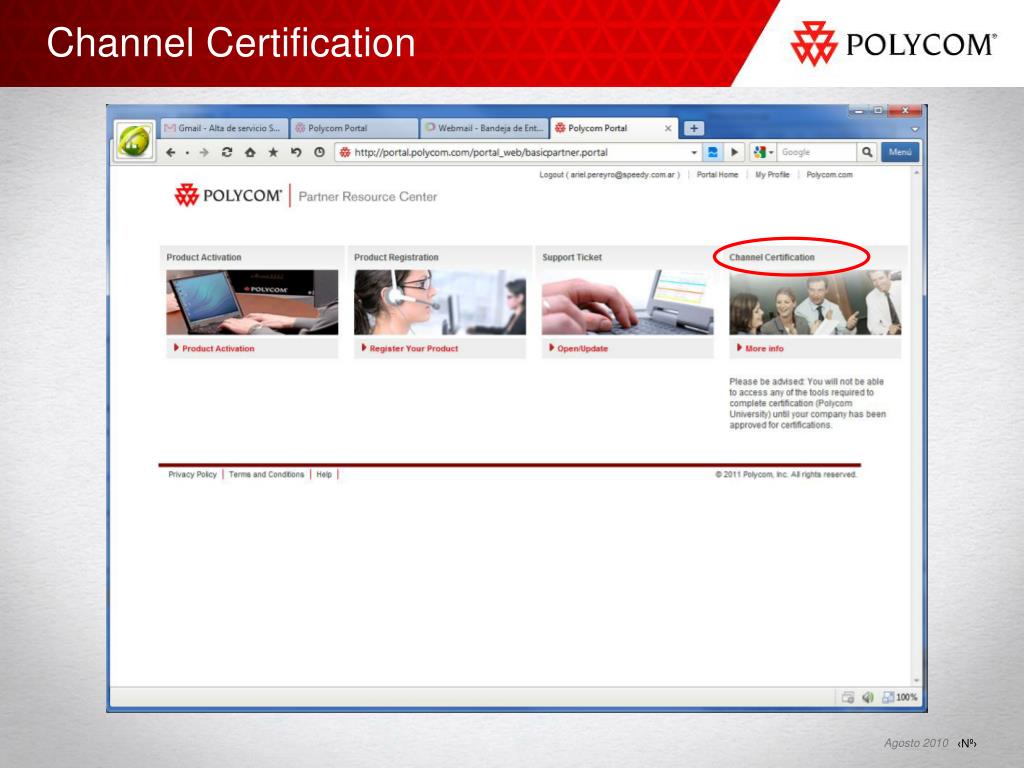Open the Maxthon browser logo menu
1024x768 pixels.
(x=135, y=140)
